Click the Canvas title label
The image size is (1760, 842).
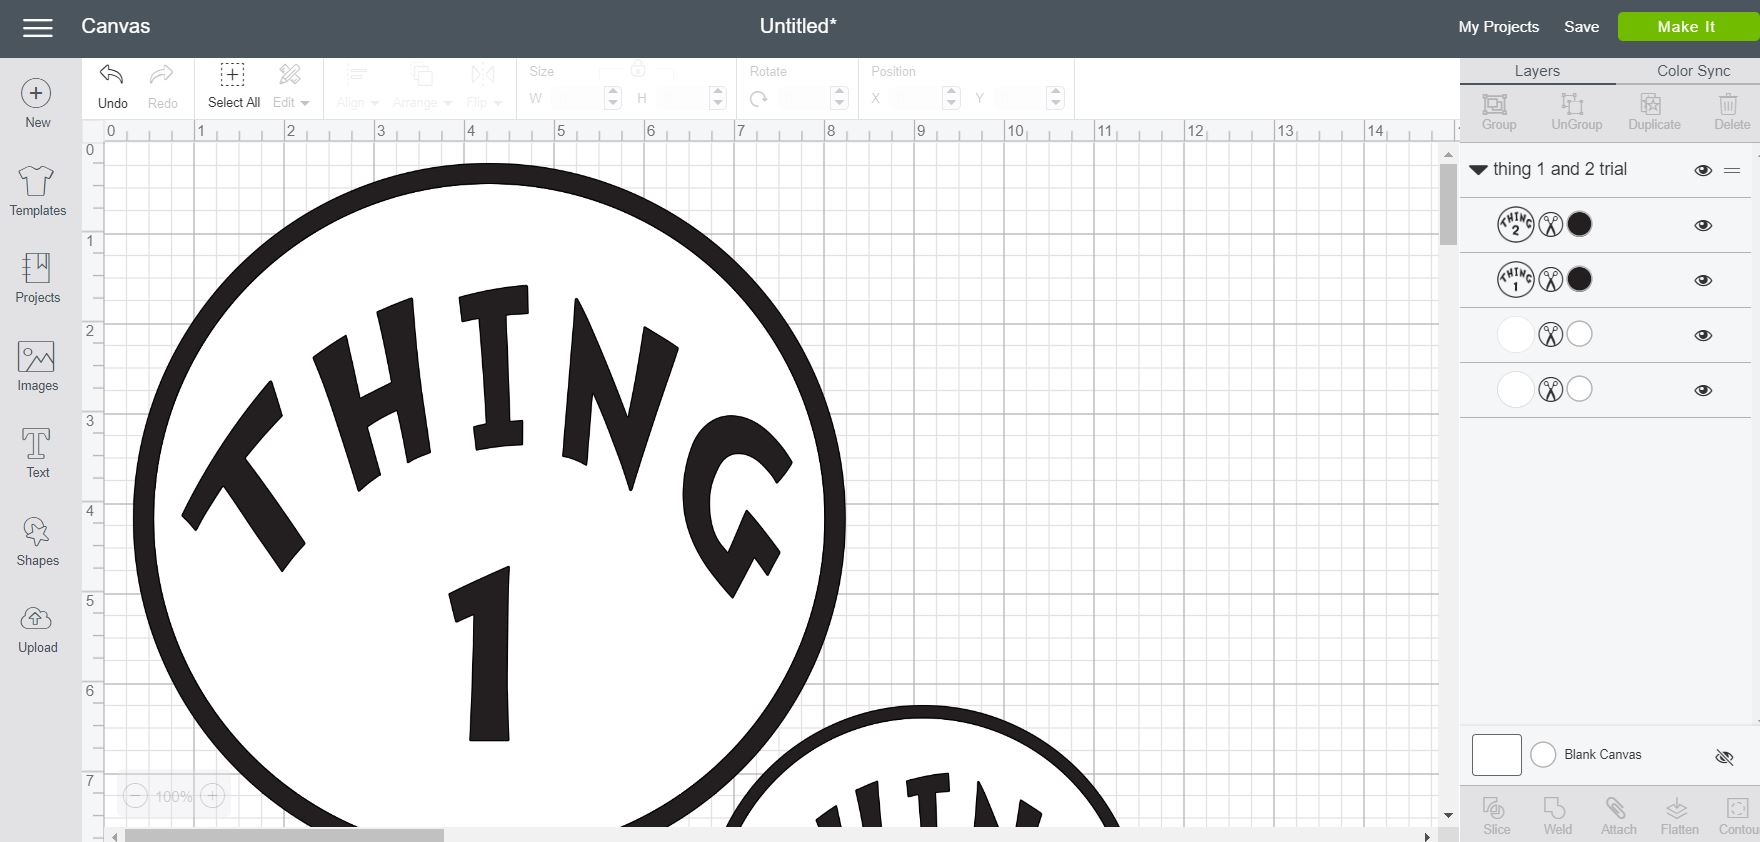115,27
